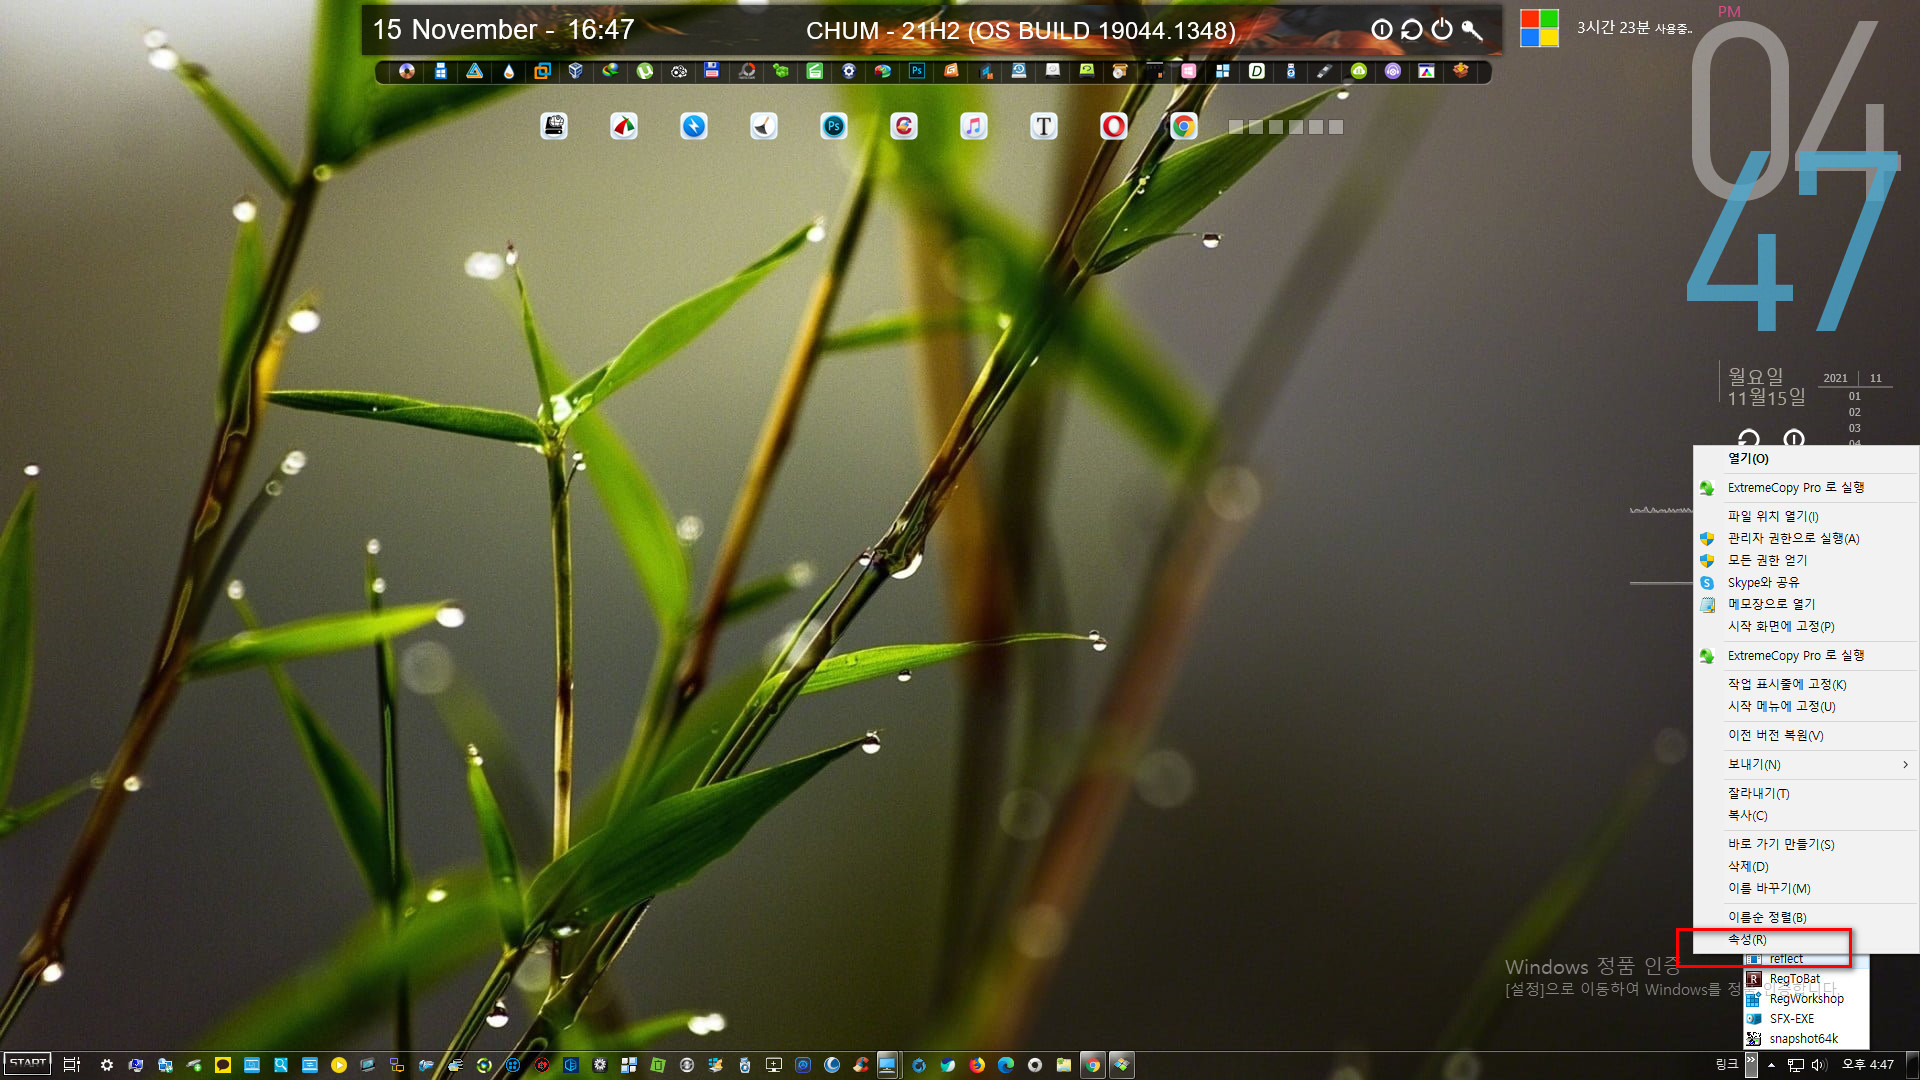This screenshot has height=1080, width=1920.
Task: Click the disc icon at launcher bar start
Action: pyautogui.click(x=406, y=71)
